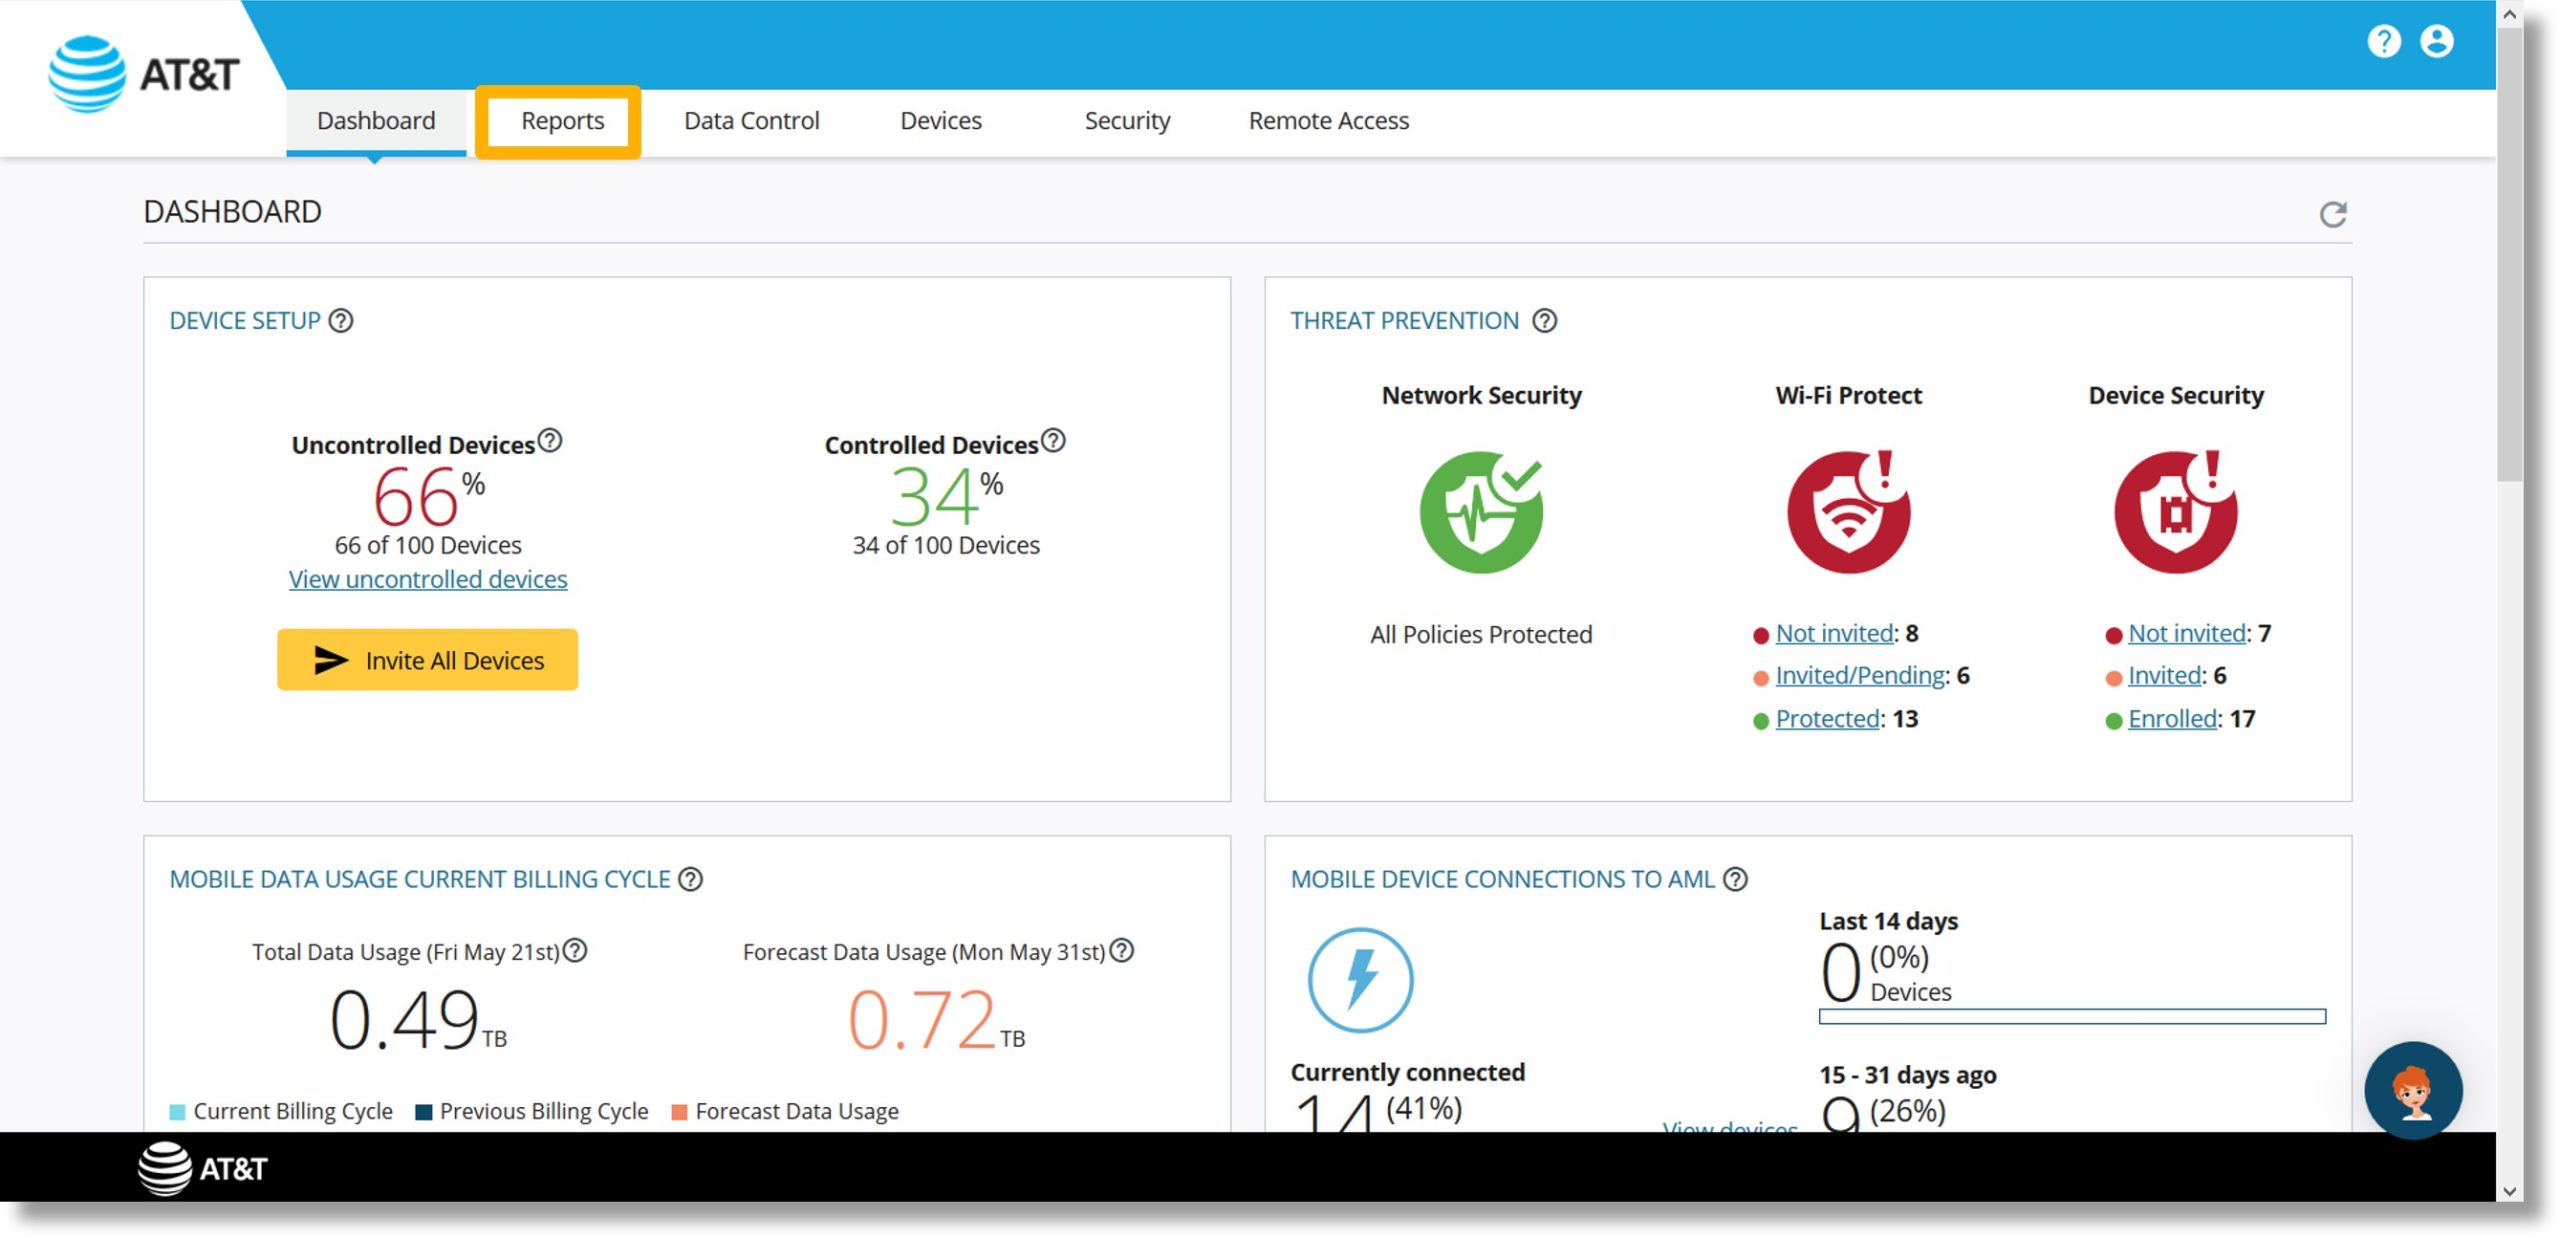Click the 'Currently connected' label
Image resolution: width=2560 pixels, height=1238 pixels.
(x=1407, y=1072)
